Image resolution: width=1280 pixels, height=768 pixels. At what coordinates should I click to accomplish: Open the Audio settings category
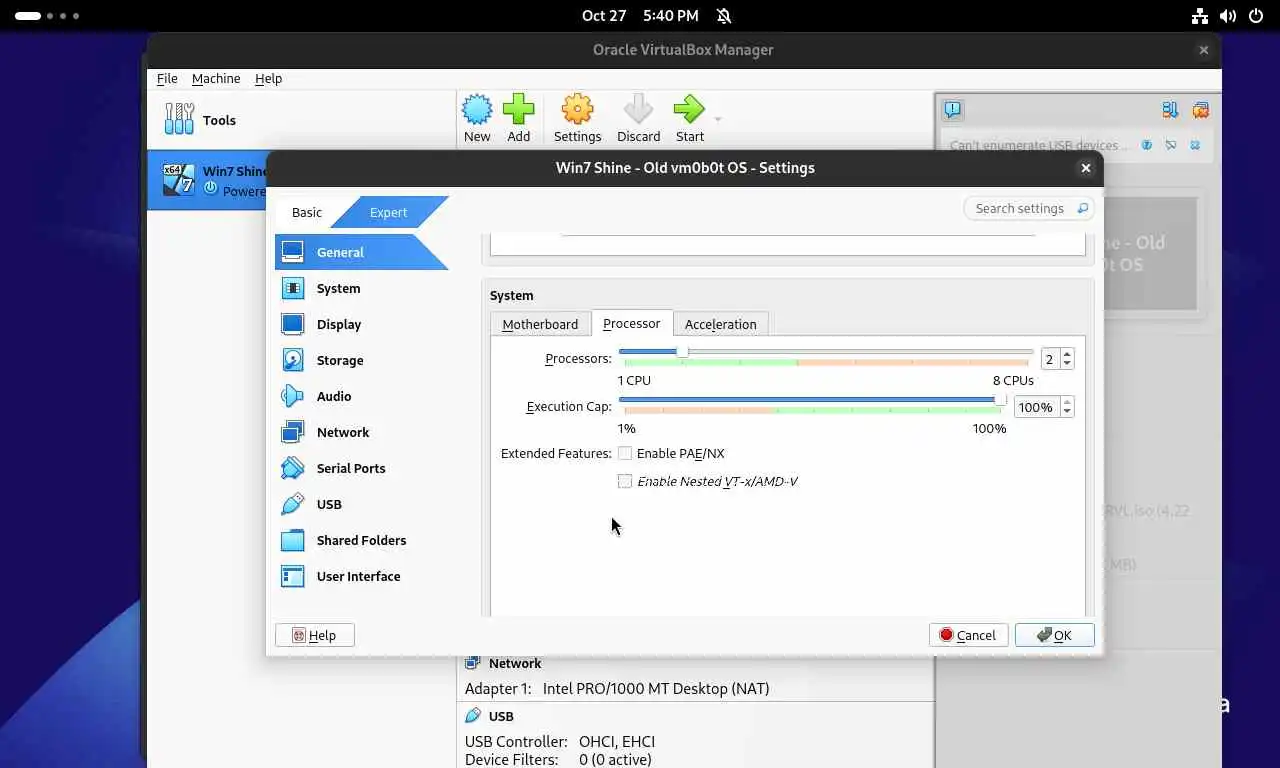(361, 396)
